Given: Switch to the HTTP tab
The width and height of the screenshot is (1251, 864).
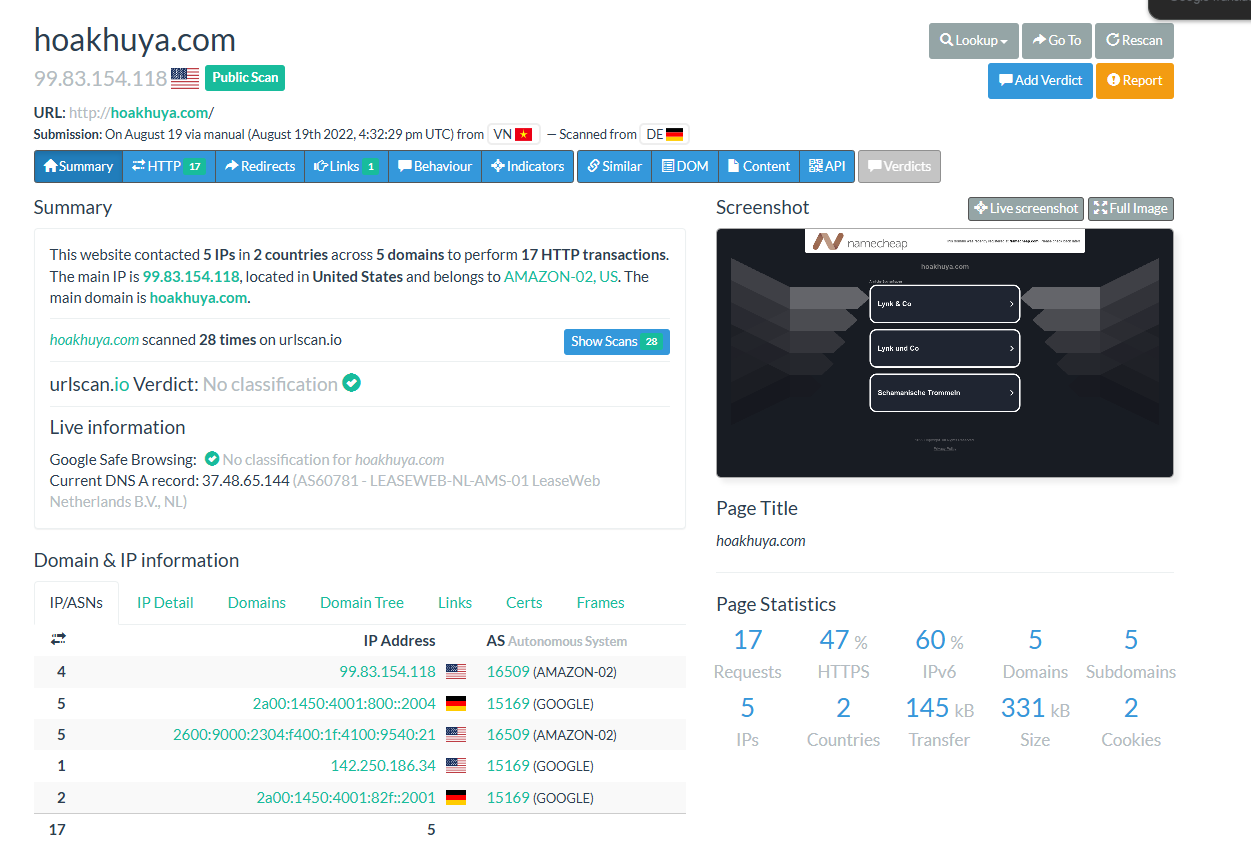Looking at the screenshot, I should (x=168, y=167).
